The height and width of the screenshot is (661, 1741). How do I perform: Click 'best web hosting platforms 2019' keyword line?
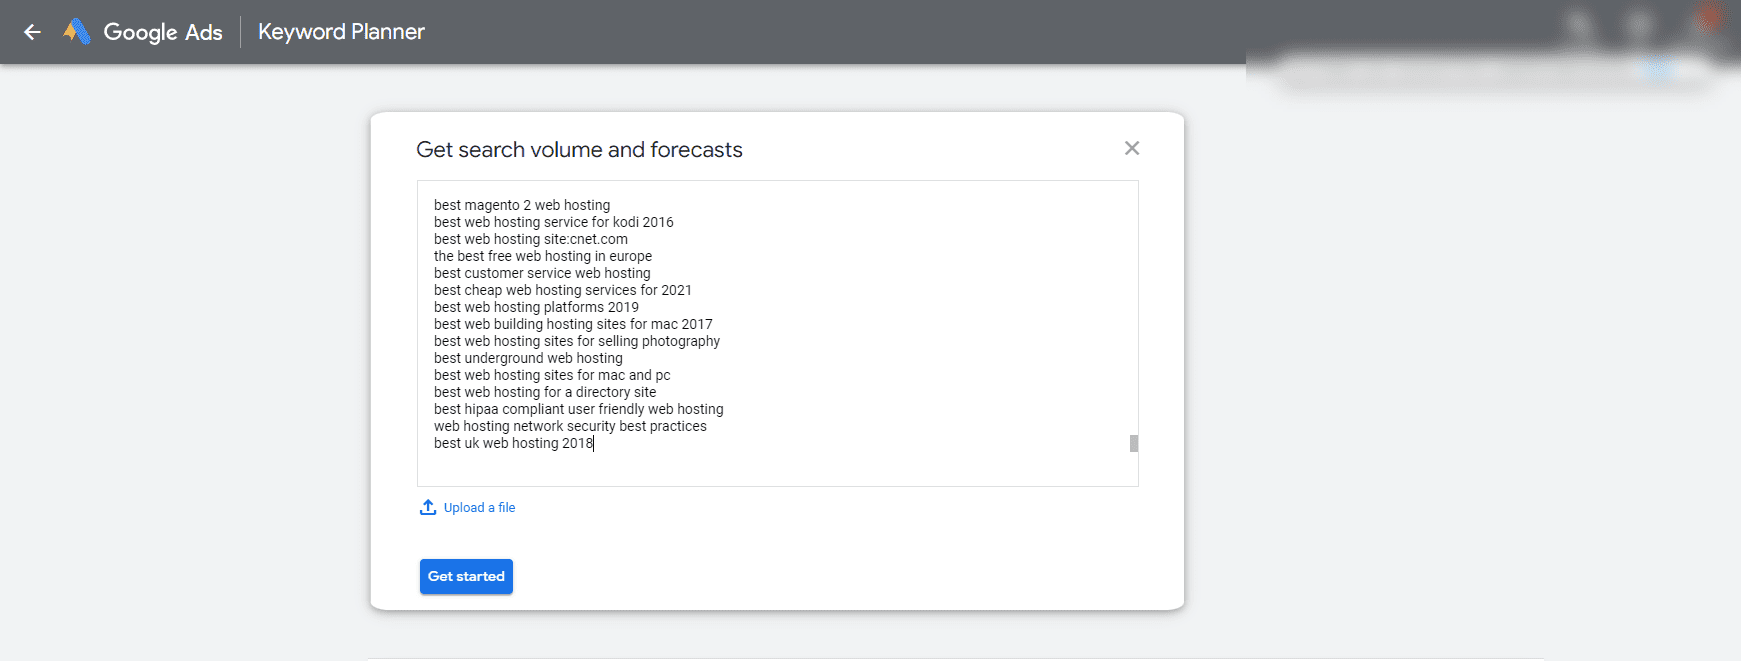click(x=536, y=307)
